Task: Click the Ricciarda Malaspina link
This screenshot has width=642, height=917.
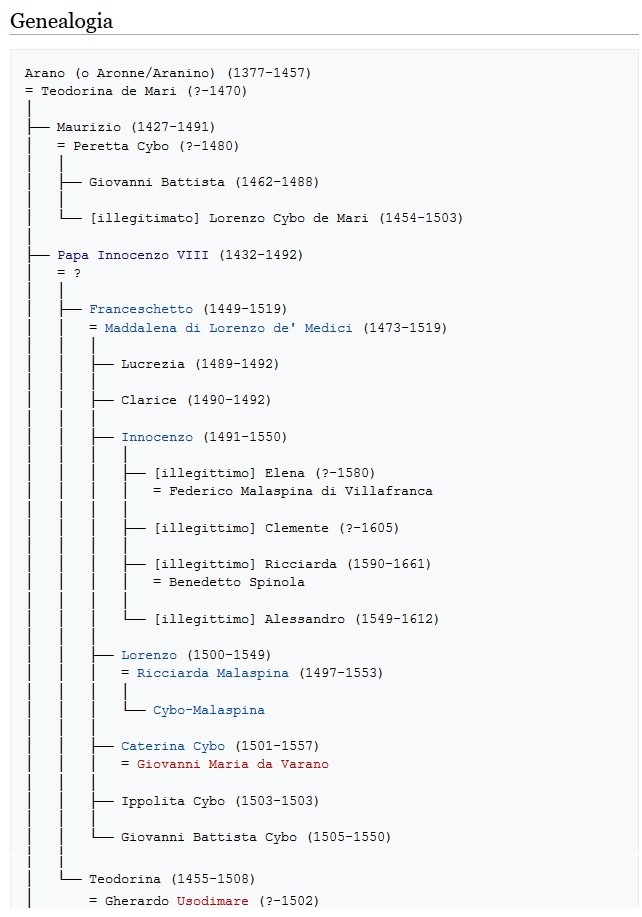Action: 213,673
